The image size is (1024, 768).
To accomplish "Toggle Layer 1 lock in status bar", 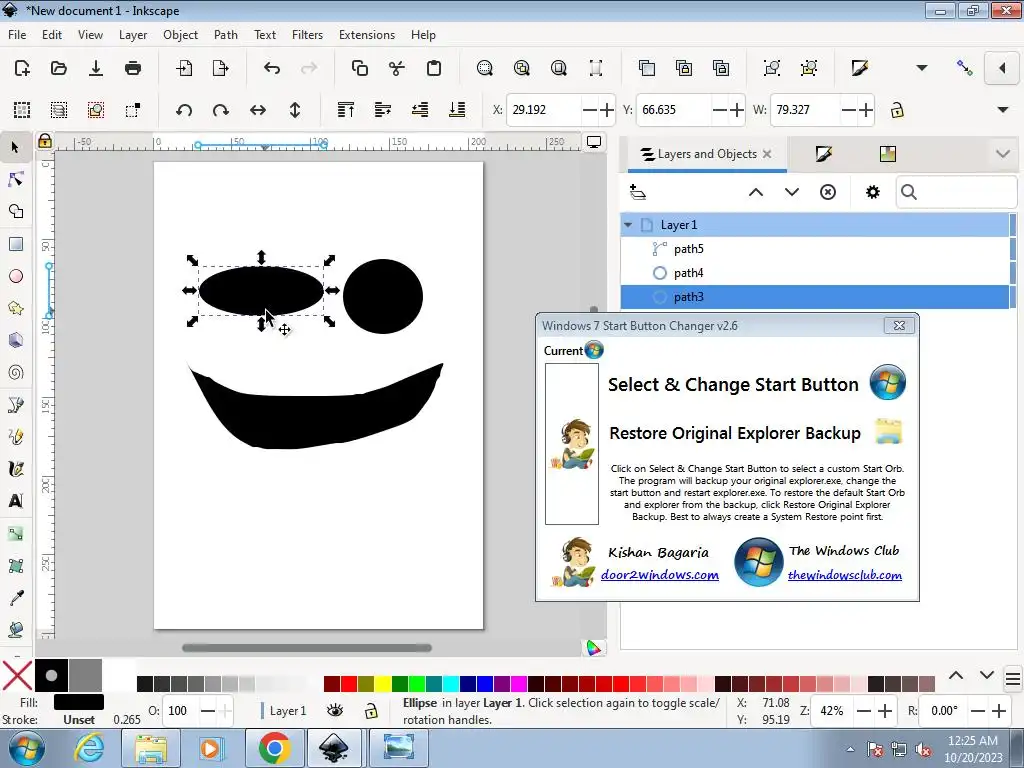I will (x=371, y=710).
